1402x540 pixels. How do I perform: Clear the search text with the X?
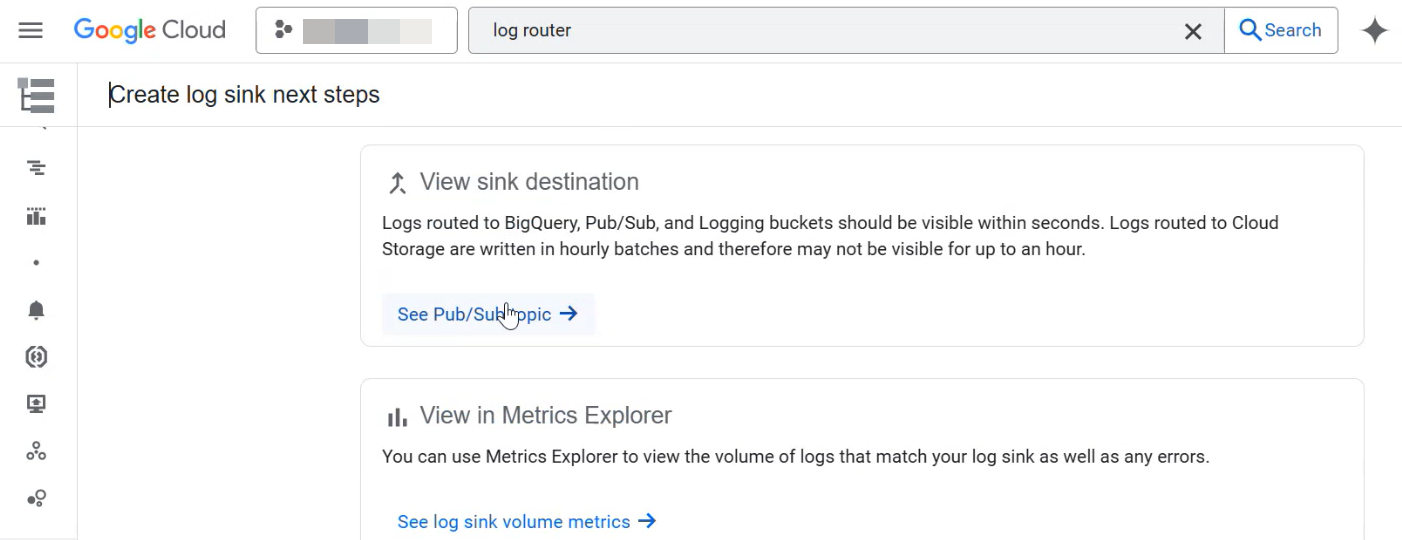click(x=1192, y=31)
